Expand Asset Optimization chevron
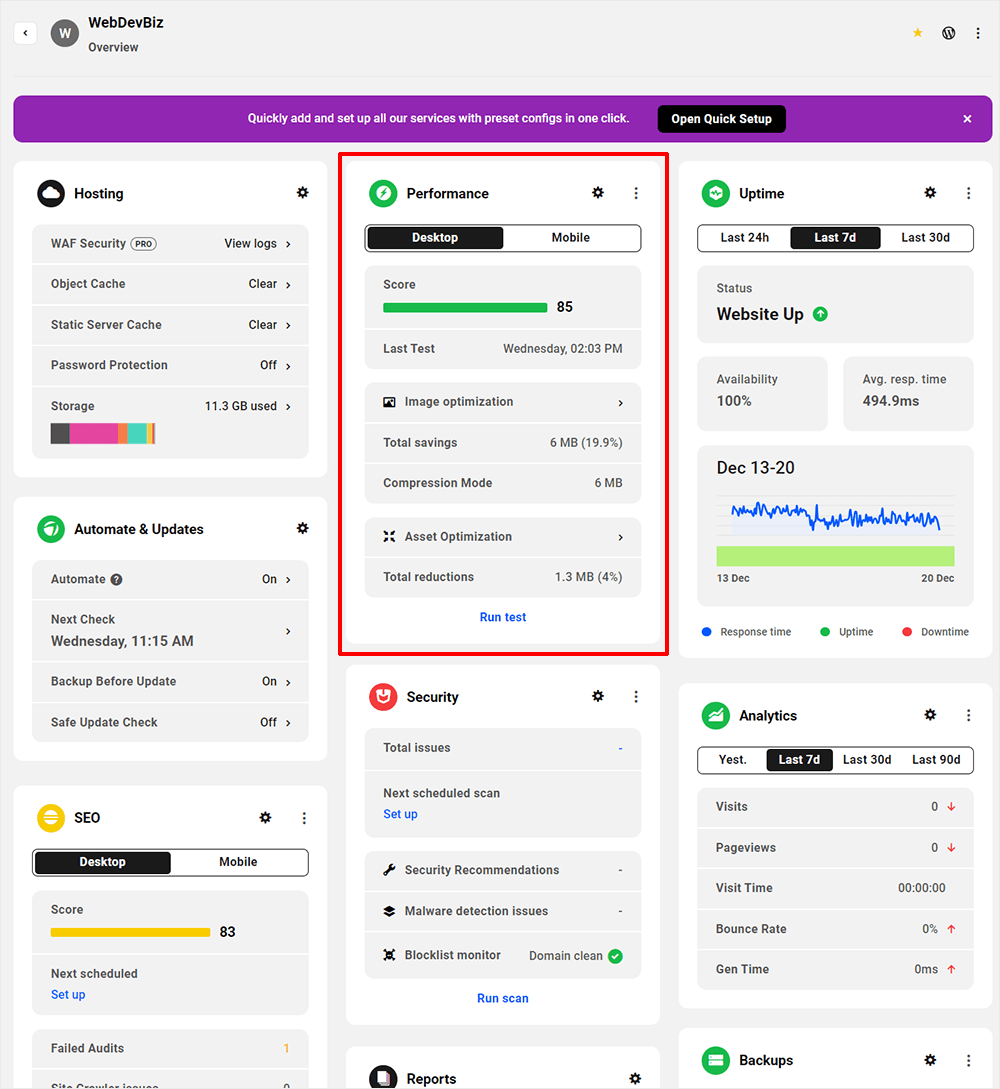Viewport: 1000px width, 1089px height. coord(620,538)
